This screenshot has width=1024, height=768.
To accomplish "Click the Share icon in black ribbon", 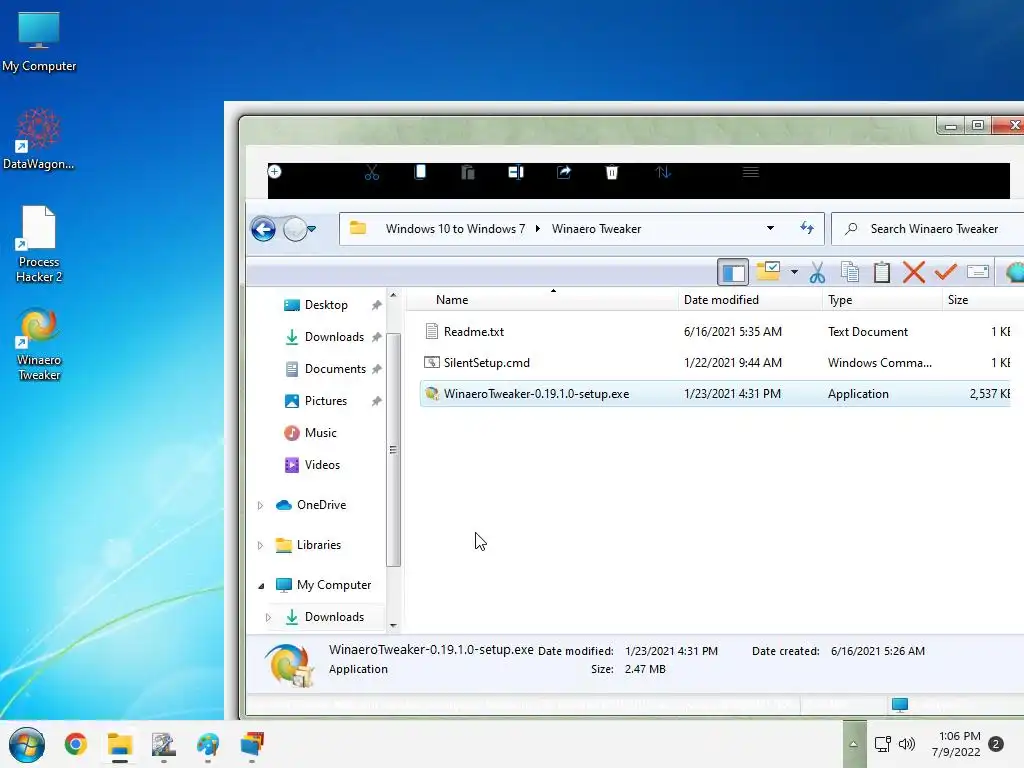I will pos(564,172).
